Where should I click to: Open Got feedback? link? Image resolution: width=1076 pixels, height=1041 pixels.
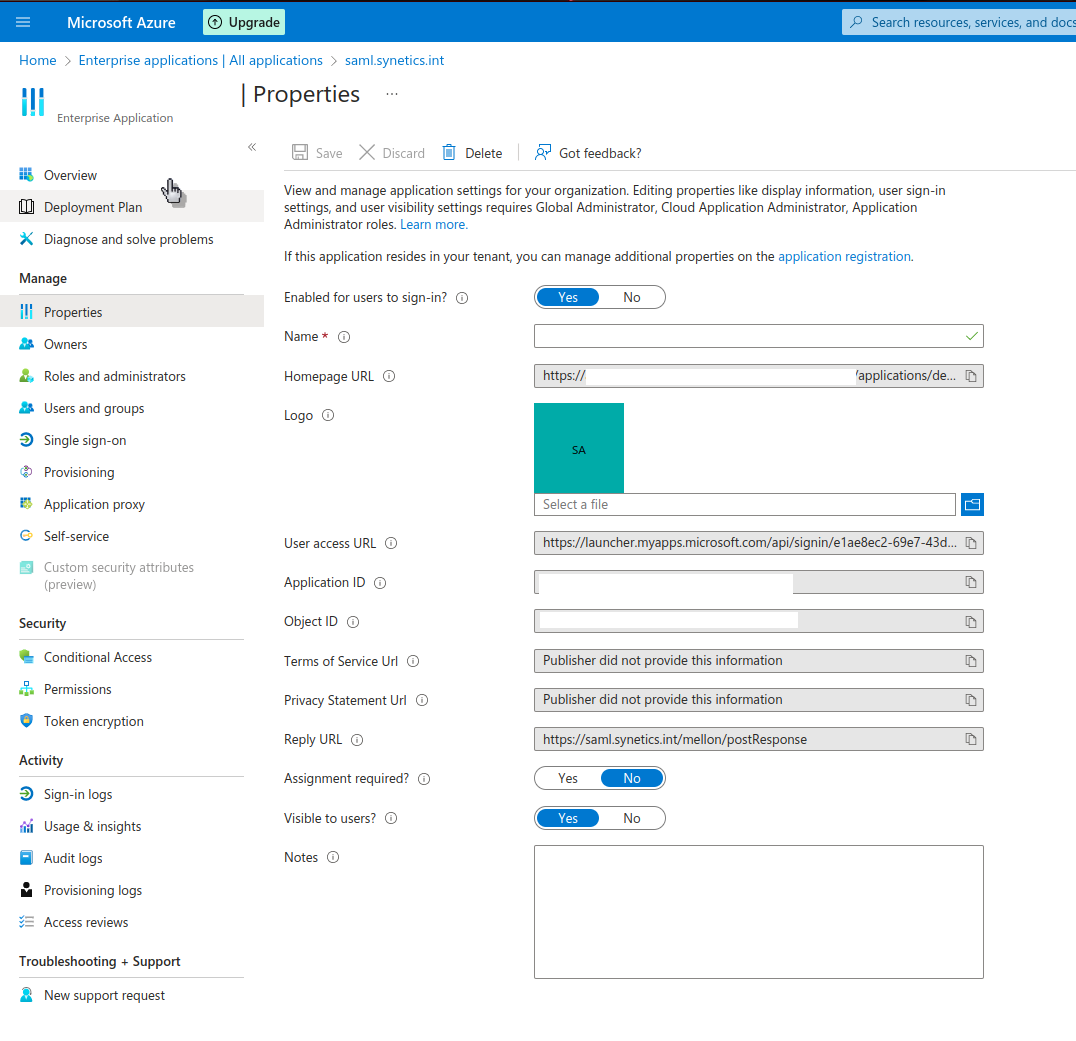point(588,153)
